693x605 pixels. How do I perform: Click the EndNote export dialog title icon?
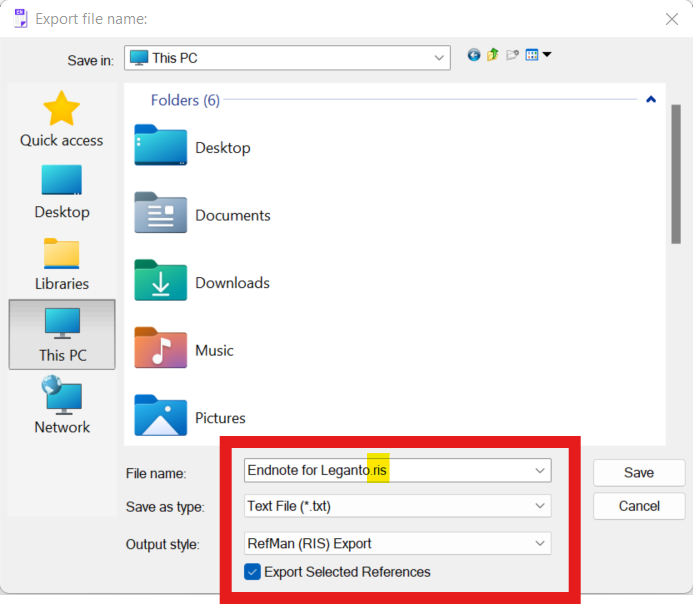pos(20,19)
